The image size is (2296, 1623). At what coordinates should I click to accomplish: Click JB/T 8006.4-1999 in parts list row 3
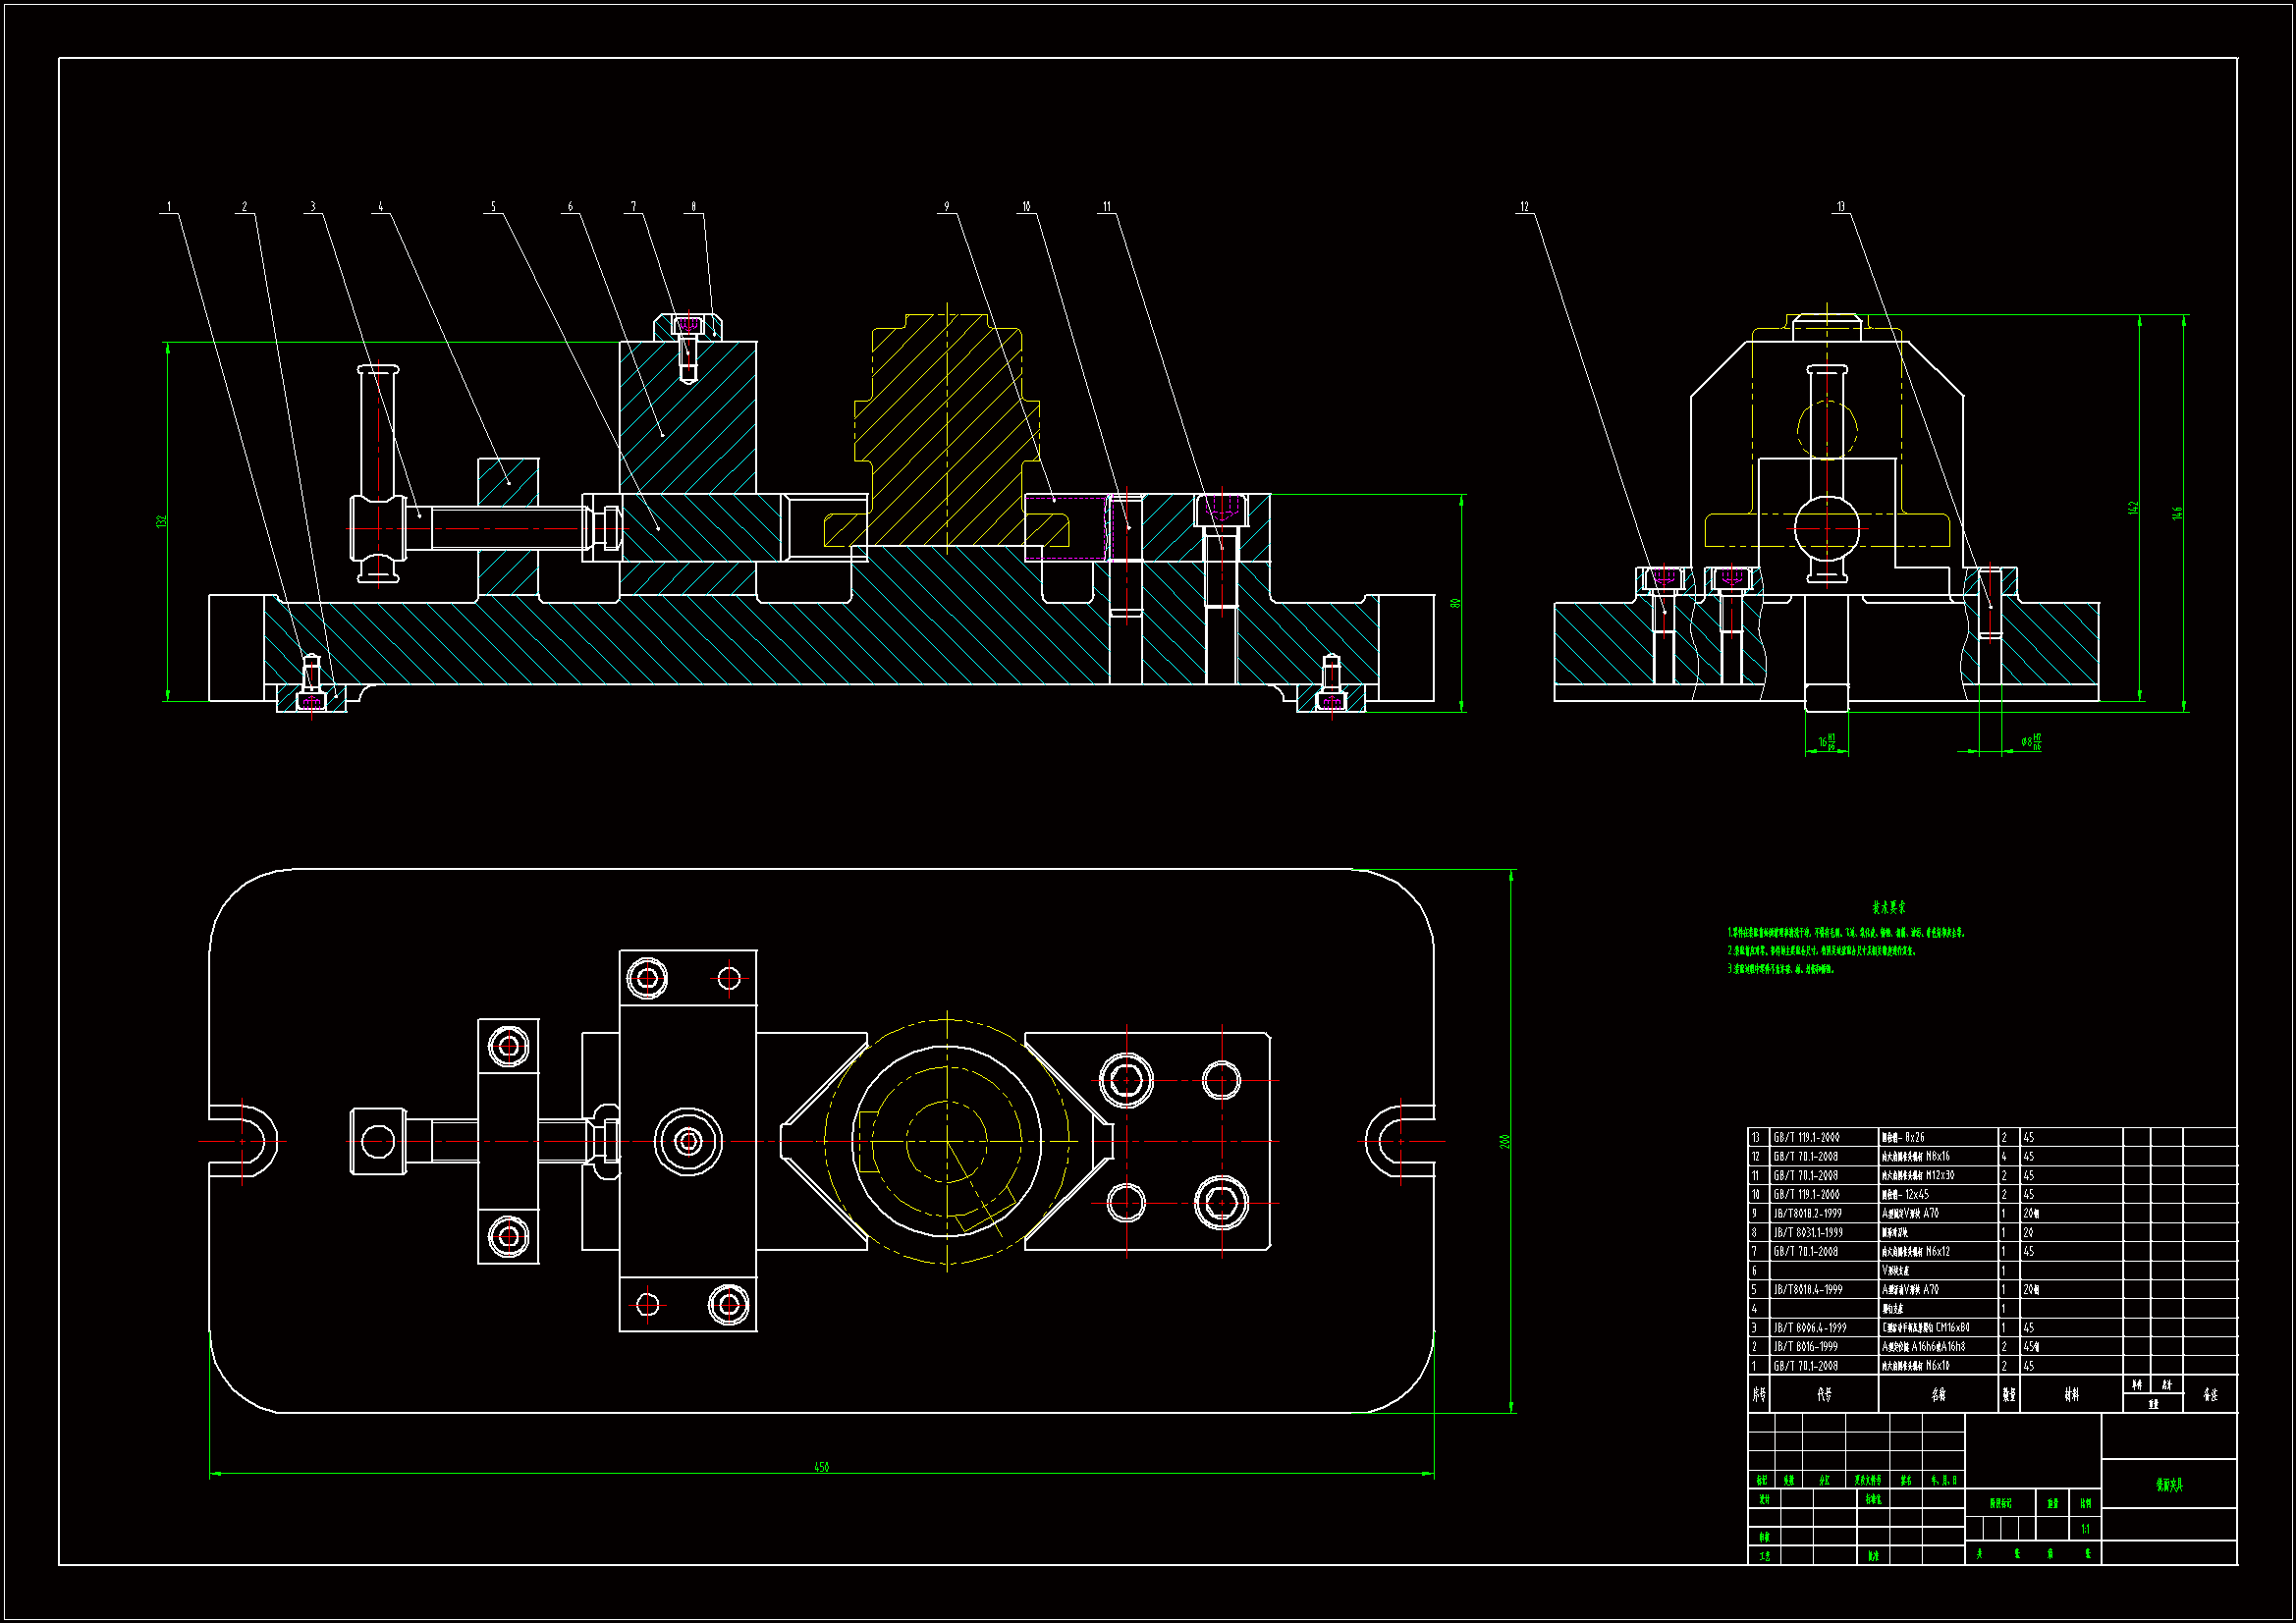(x=1810, y=1328)
